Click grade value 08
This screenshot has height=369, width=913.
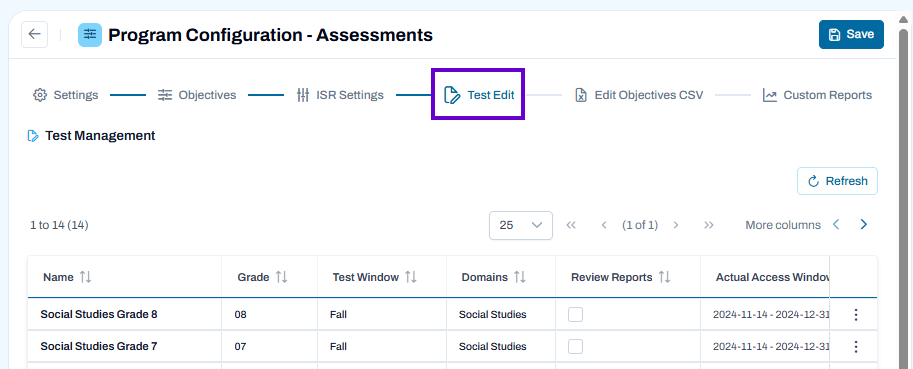[240, 315]
